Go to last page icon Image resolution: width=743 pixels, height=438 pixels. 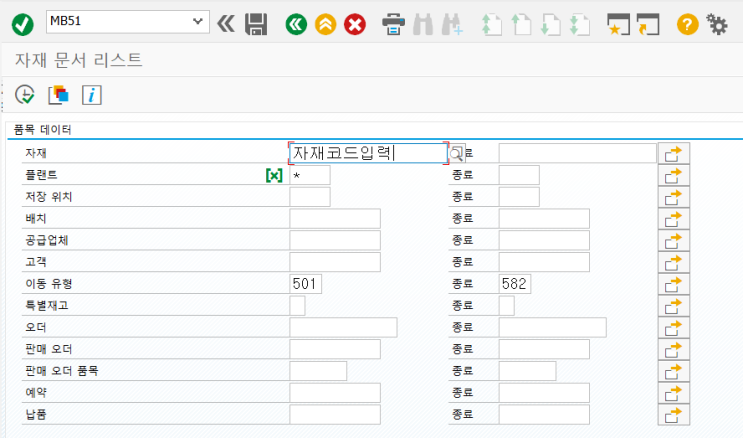[580, 24]
